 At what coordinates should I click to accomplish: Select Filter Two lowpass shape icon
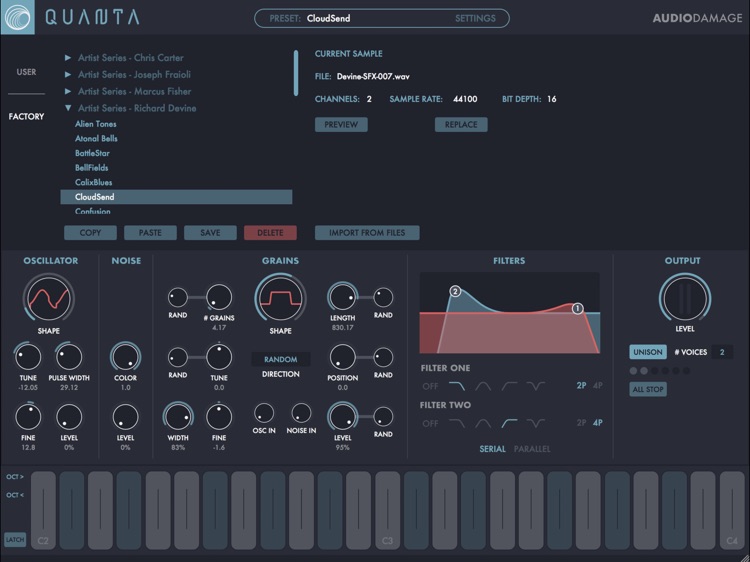tap(457, 423)
